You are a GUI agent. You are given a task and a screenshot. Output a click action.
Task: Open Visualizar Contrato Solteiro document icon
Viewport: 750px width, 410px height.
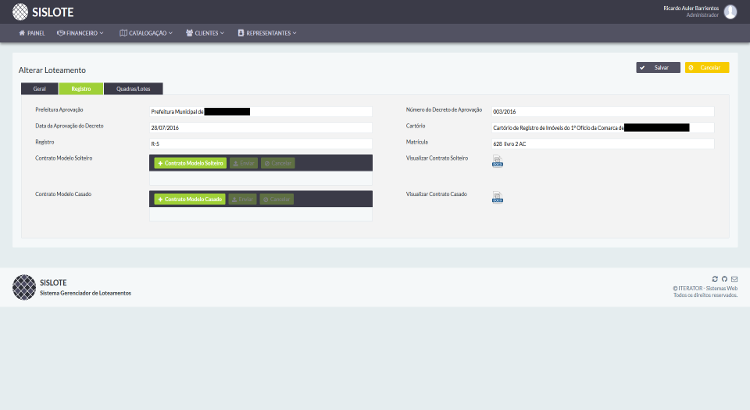tap(497, 161)
